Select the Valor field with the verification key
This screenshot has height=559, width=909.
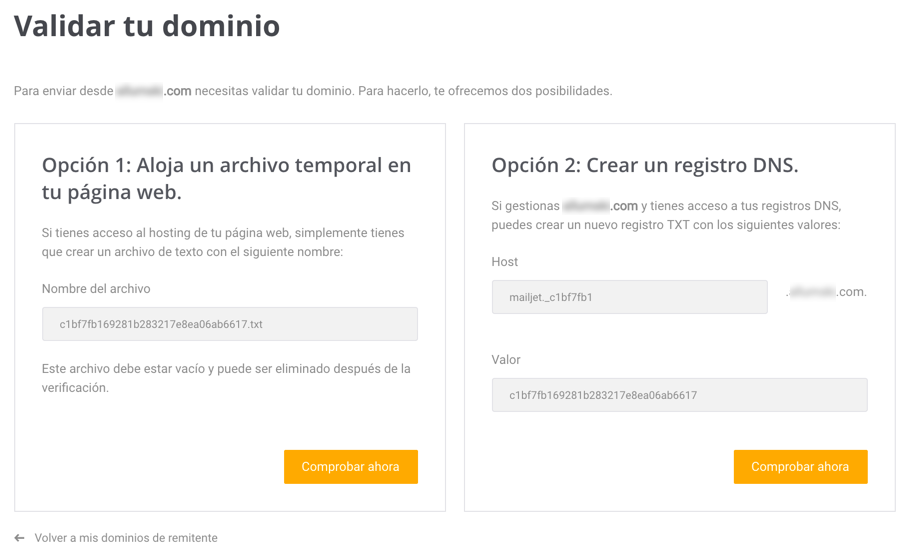pos(679,395)
